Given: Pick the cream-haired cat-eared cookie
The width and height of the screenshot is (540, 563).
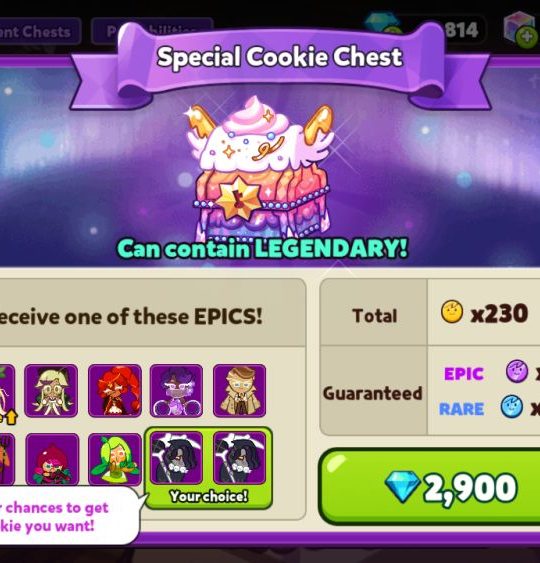Looking at the screenshot, I should (x=51, y=391).
